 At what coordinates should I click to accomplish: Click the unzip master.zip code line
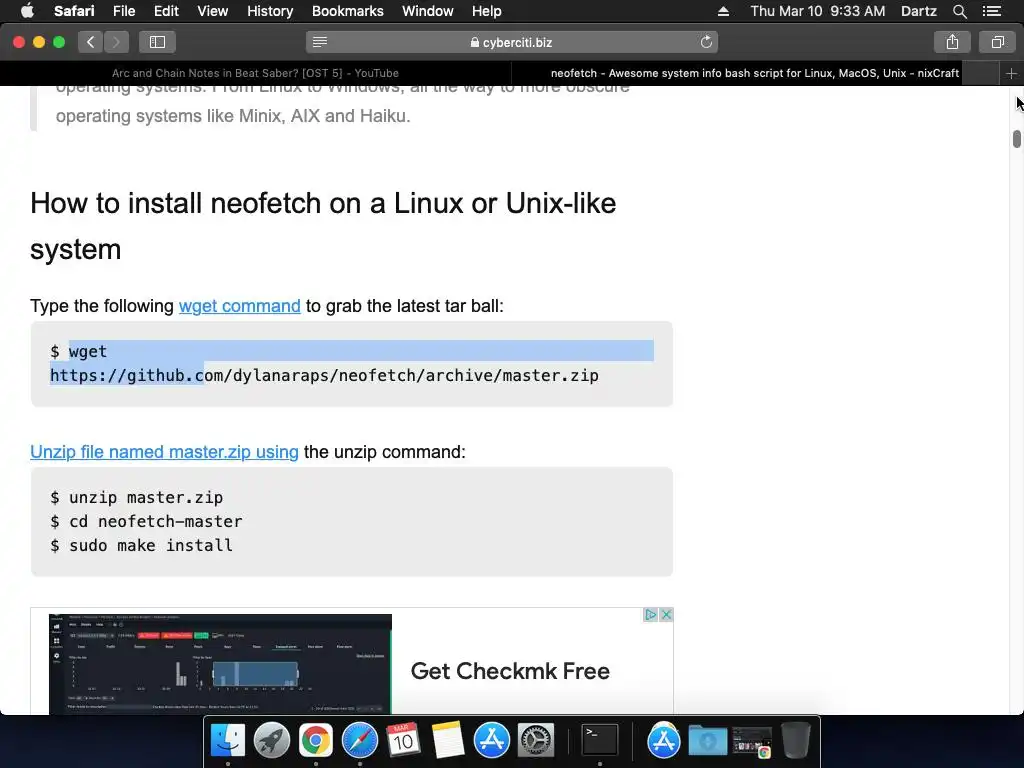coord(136,498)
